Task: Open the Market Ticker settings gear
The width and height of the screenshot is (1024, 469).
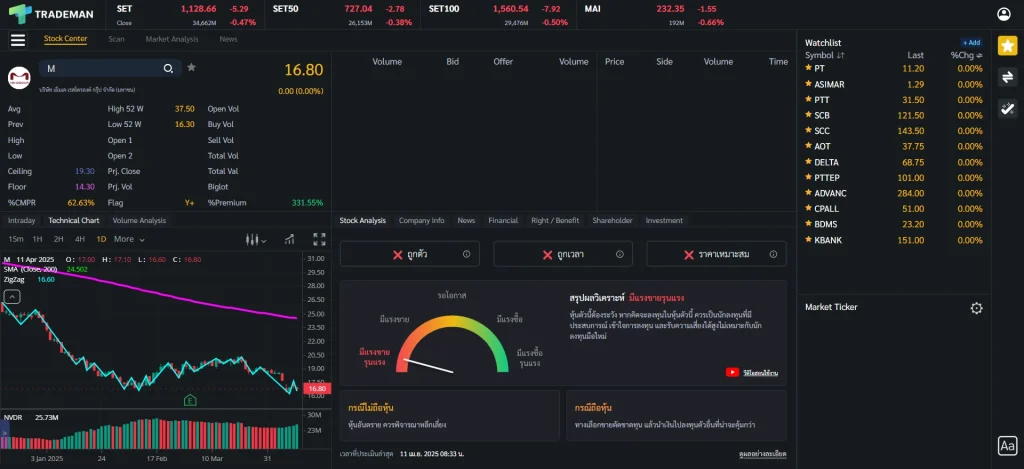Action: point(977,308)
